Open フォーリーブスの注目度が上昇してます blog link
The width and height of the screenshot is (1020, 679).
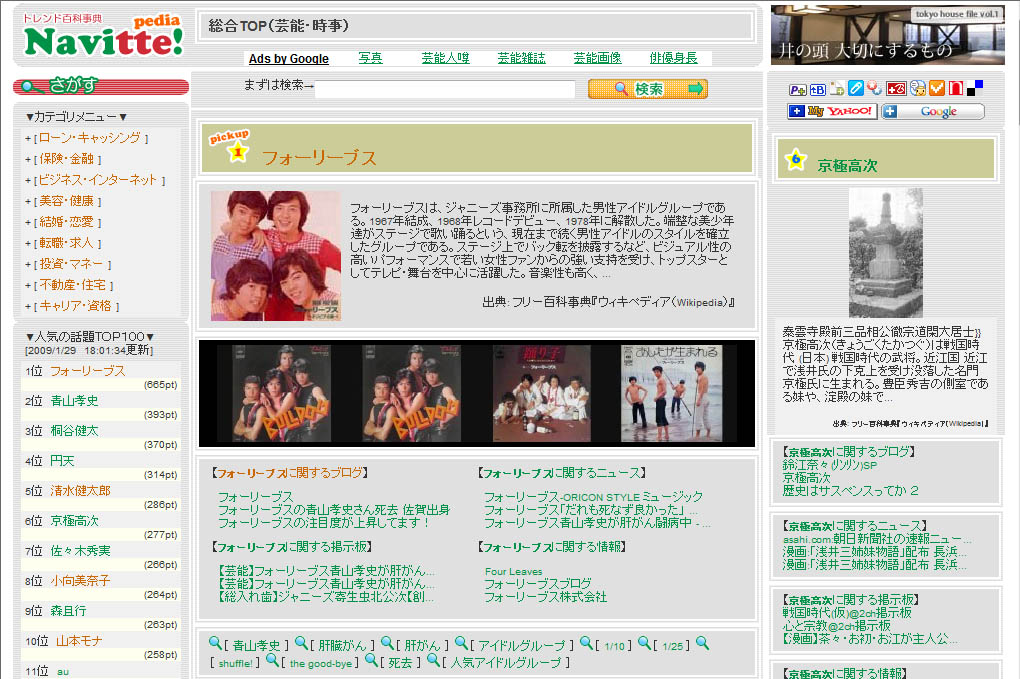(324, 523)
